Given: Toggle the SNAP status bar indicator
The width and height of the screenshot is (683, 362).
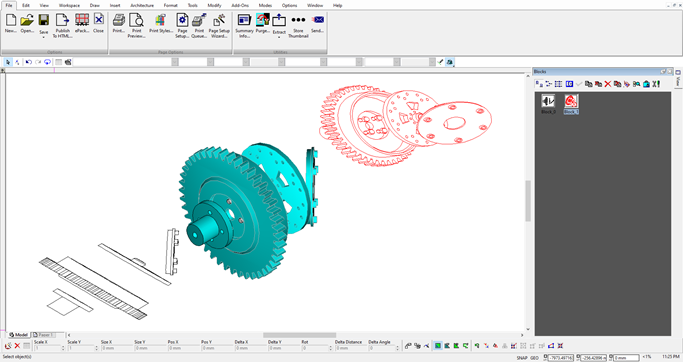Looking at the screenshot, I should click(522, 358).
